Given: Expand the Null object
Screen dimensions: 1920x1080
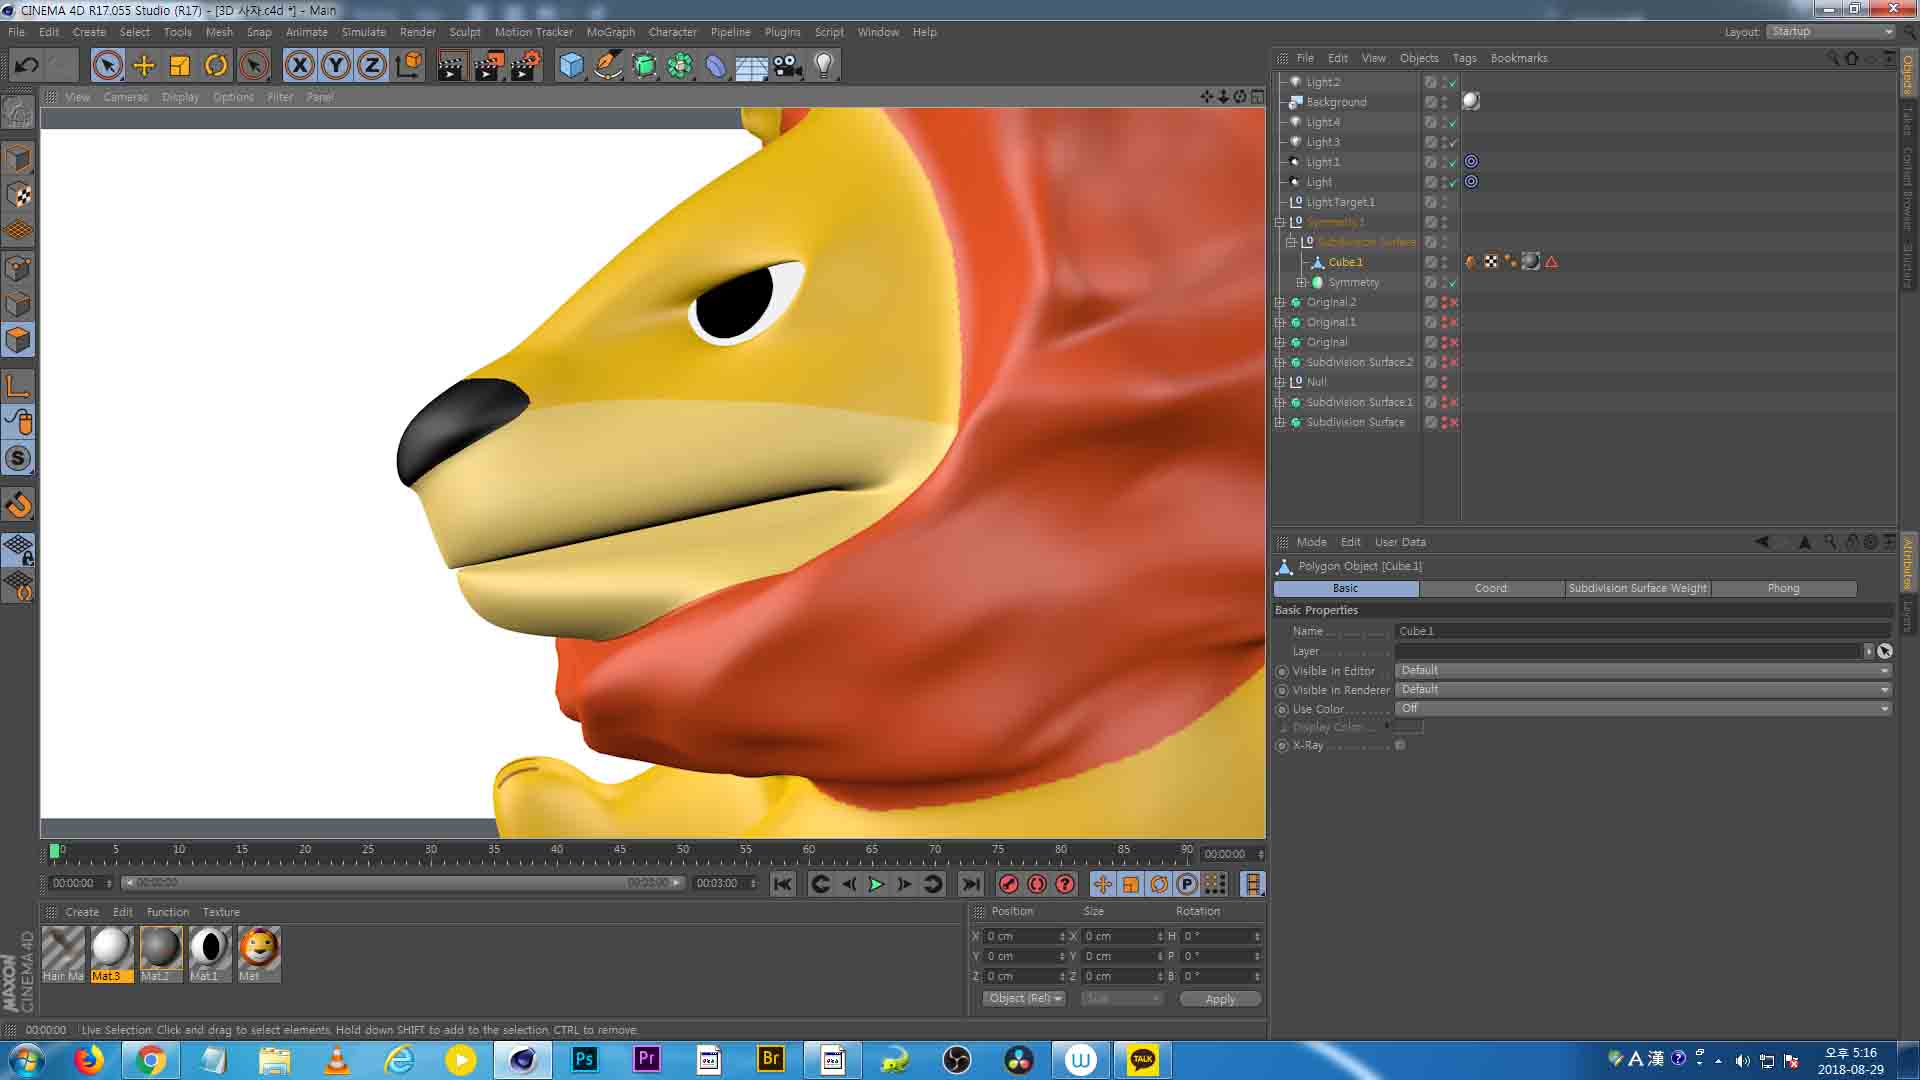Looking at the screenshot, I should point(1280,382).
